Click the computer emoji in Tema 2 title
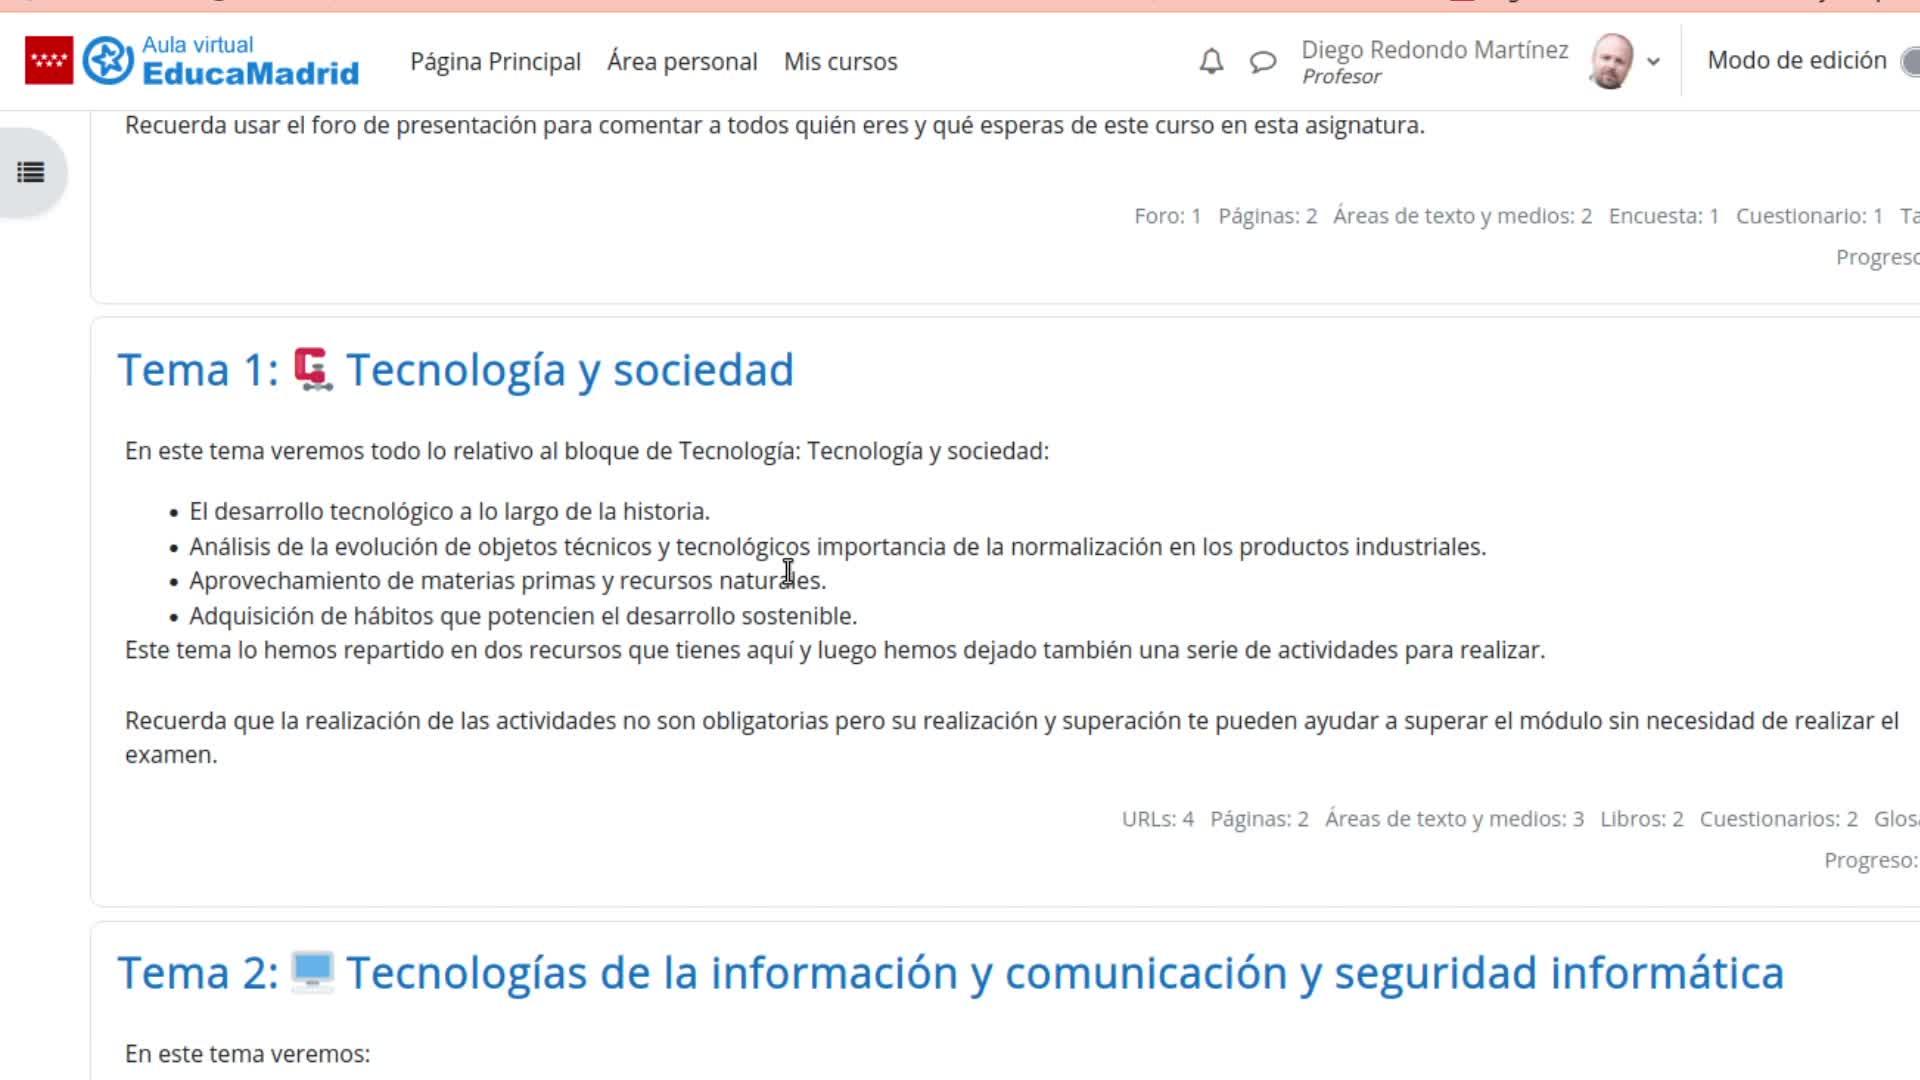Viewport: 1920px width, 1080px height. (x=312, y=972)
